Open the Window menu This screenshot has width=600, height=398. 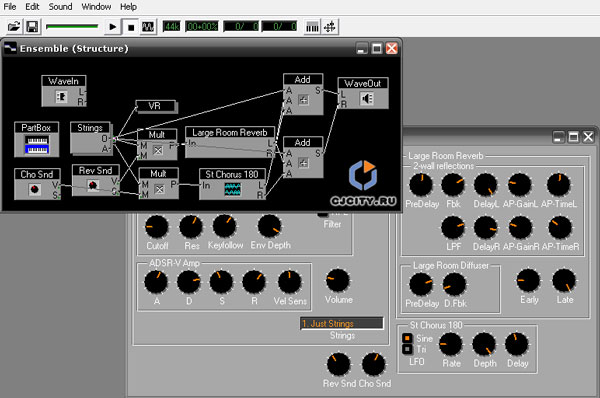tap(96, 7)
